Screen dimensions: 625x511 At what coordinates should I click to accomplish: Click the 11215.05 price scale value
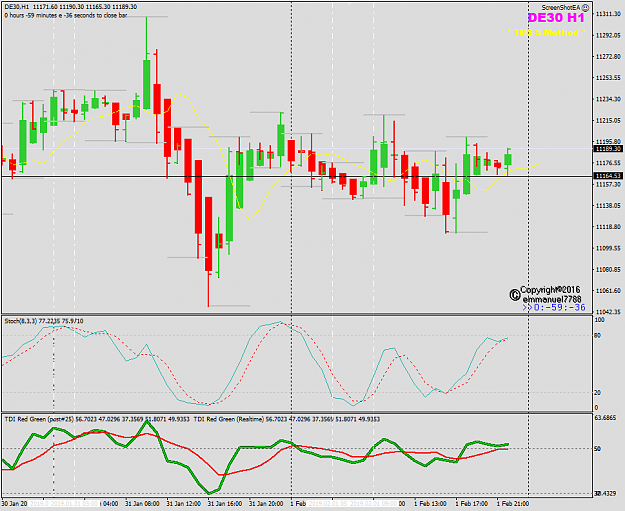(608, 120)
